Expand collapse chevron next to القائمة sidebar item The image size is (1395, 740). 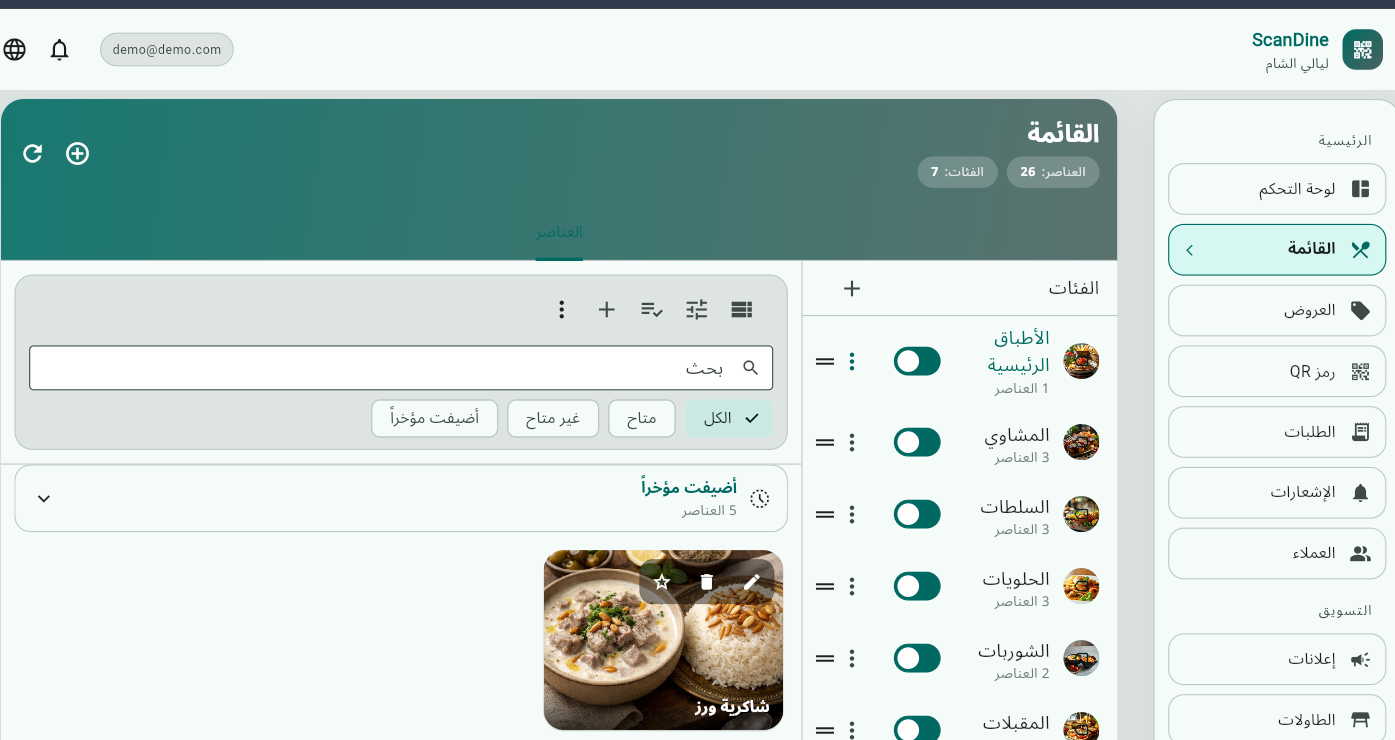click(1190, 250)
